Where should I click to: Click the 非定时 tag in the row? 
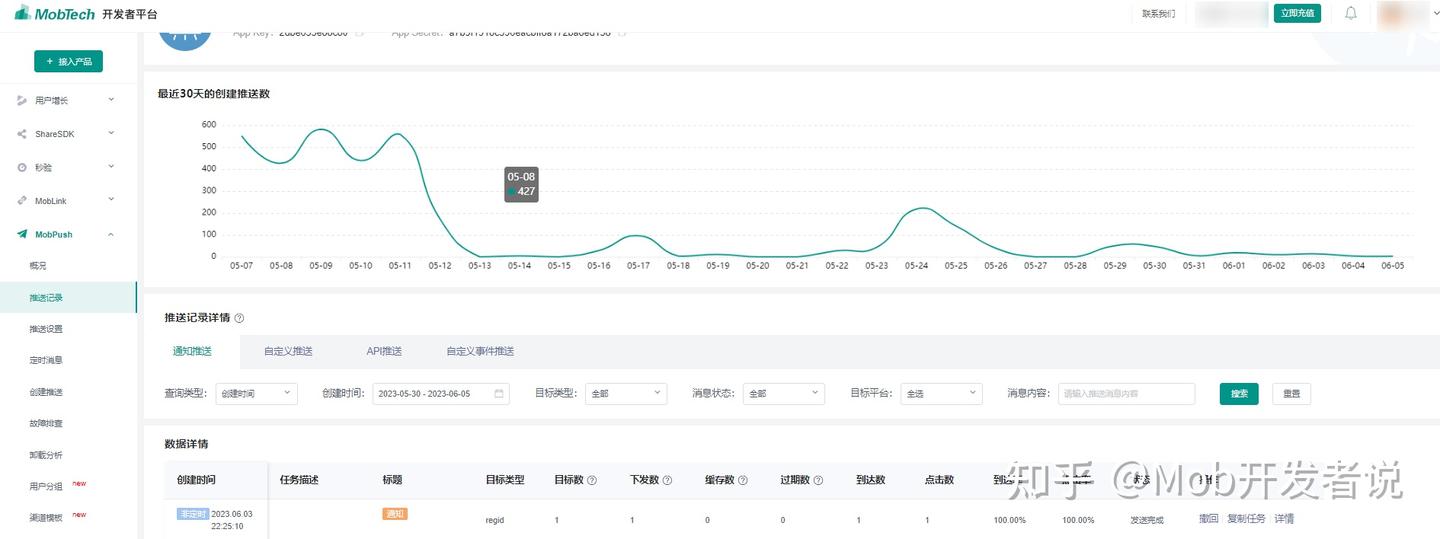192,514
